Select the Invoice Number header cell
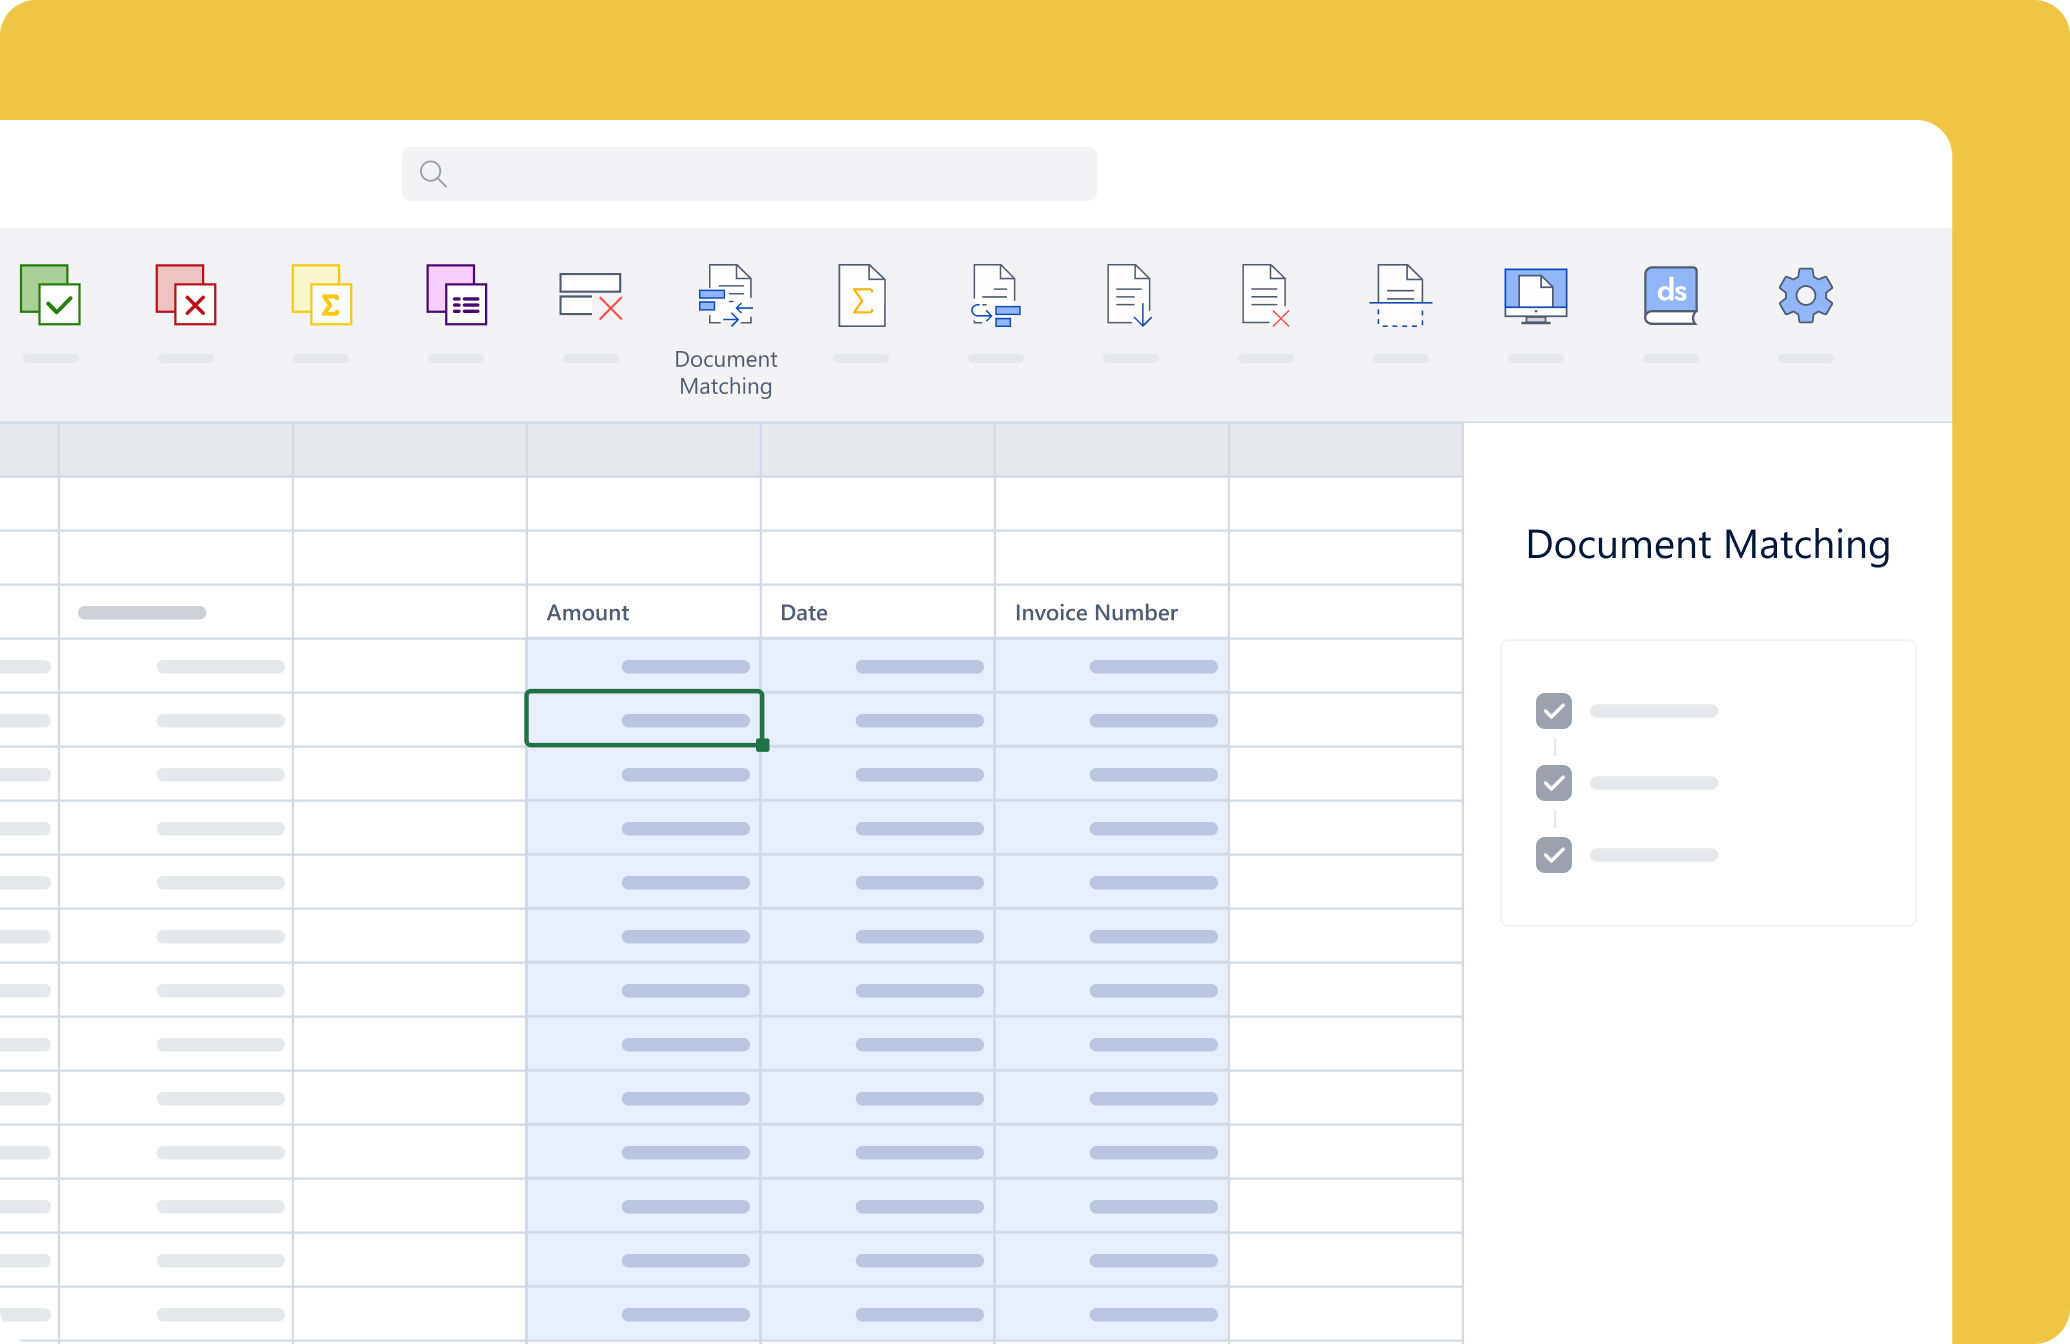The width and height of the screenshot is (2070, 1344). point(1111,612)
